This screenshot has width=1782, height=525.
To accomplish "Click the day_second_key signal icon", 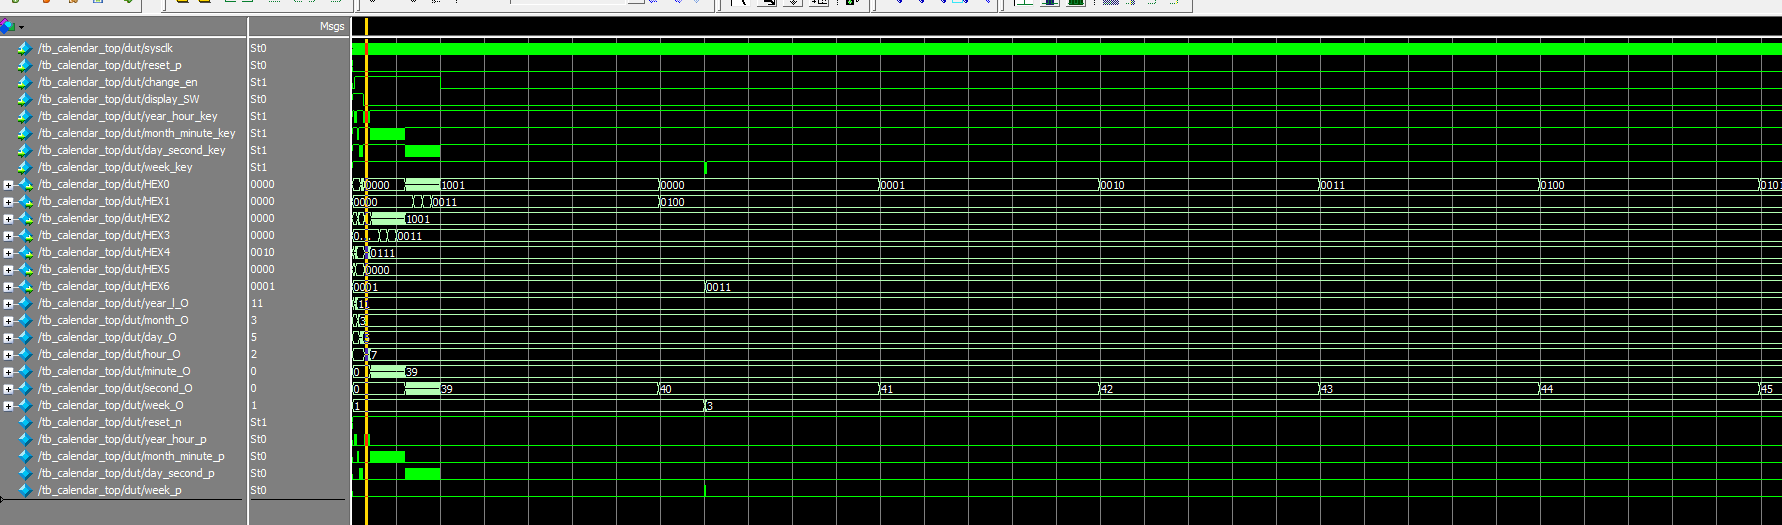I will tap(25, 150).
